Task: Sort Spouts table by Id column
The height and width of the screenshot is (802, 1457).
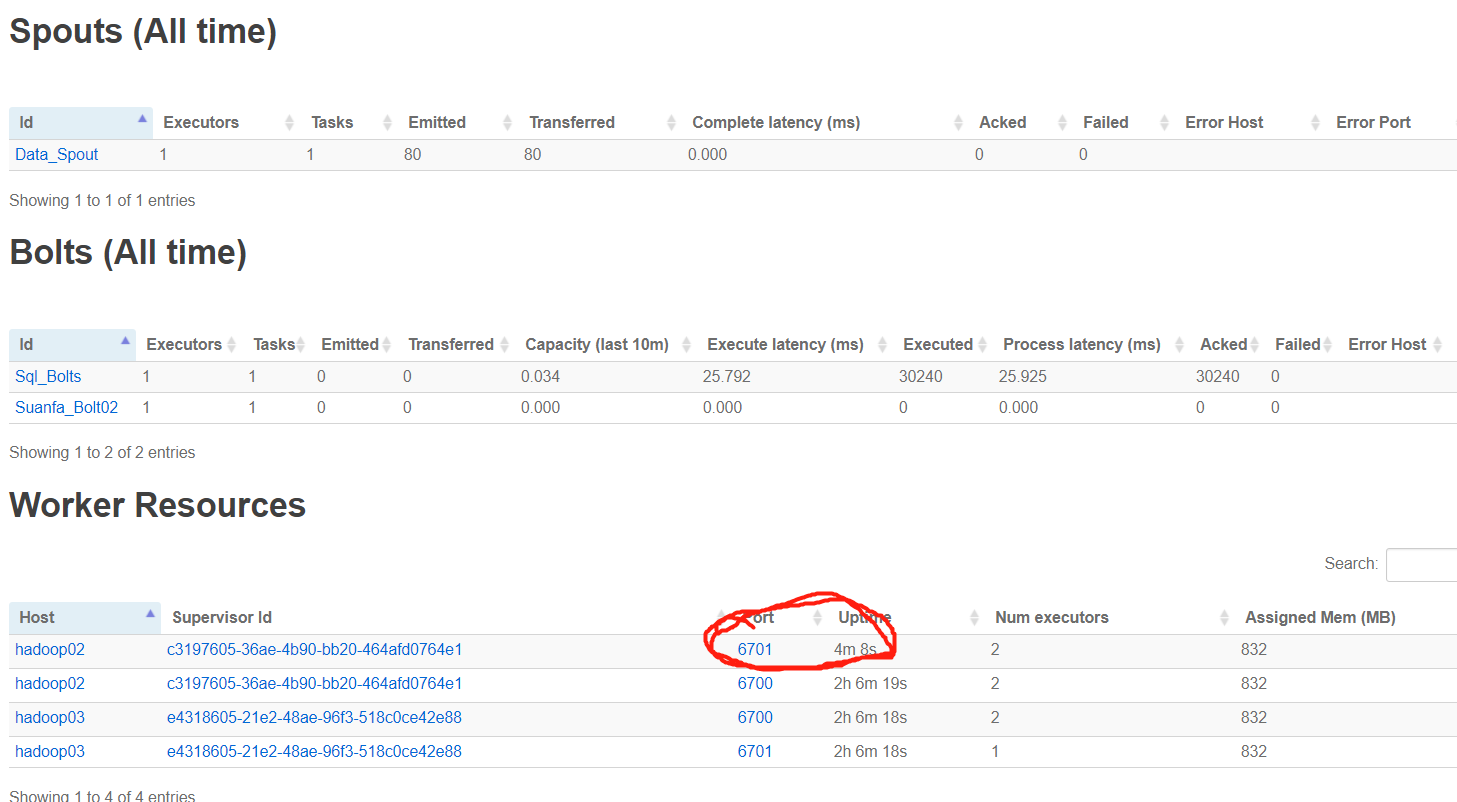Action: point(81,122)
